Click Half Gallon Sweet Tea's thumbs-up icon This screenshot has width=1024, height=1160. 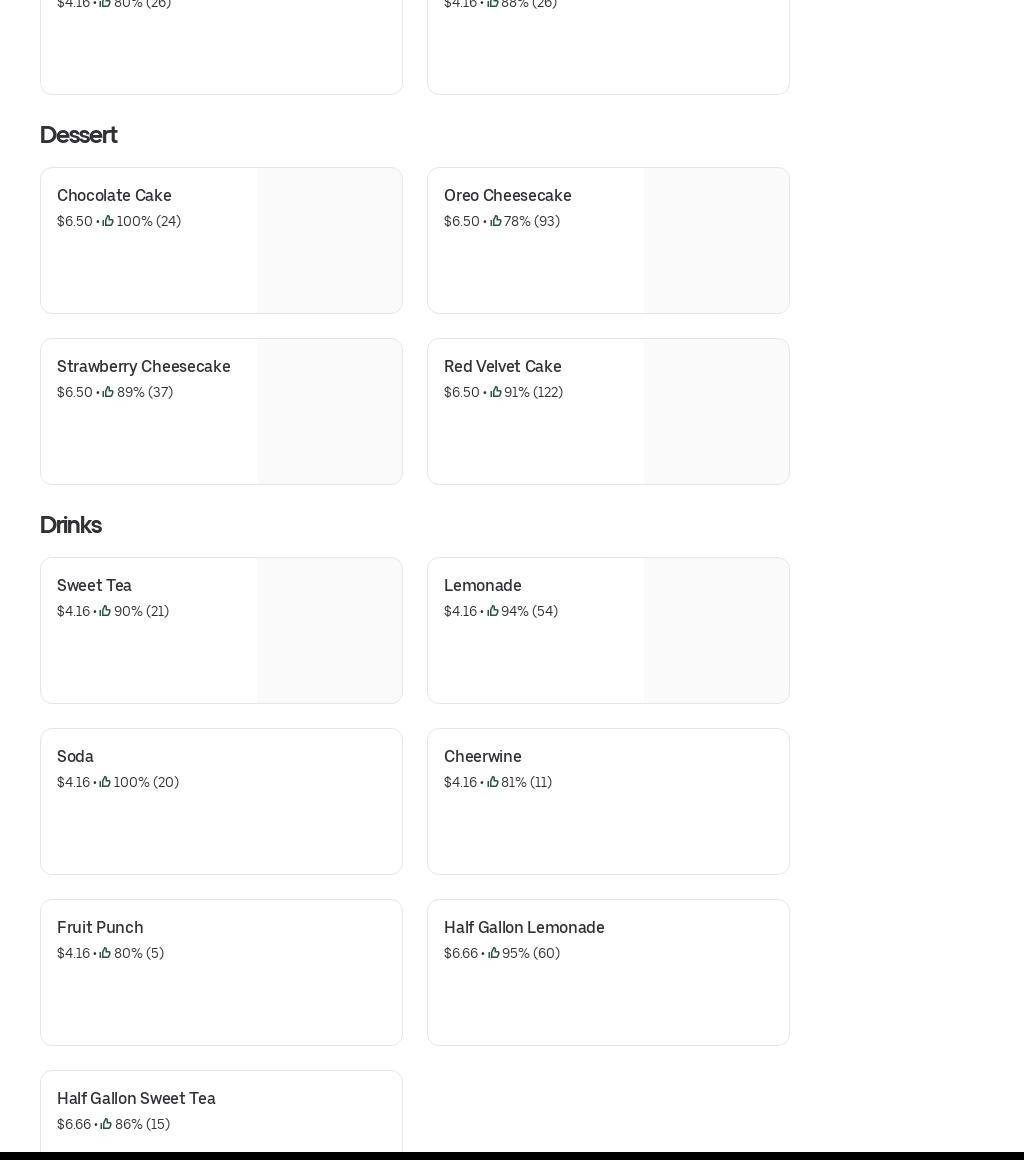106,1124
